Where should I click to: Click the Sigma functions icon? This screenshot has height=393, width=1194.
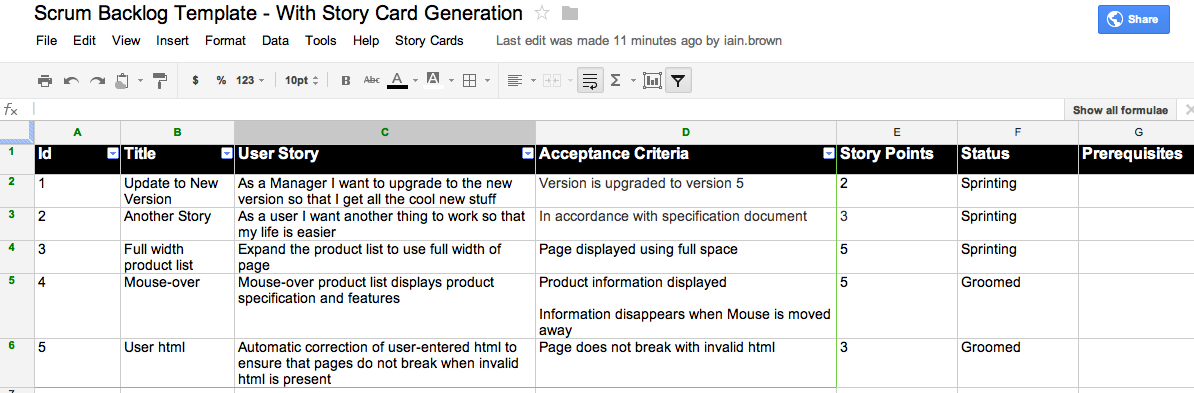point(615,80)
